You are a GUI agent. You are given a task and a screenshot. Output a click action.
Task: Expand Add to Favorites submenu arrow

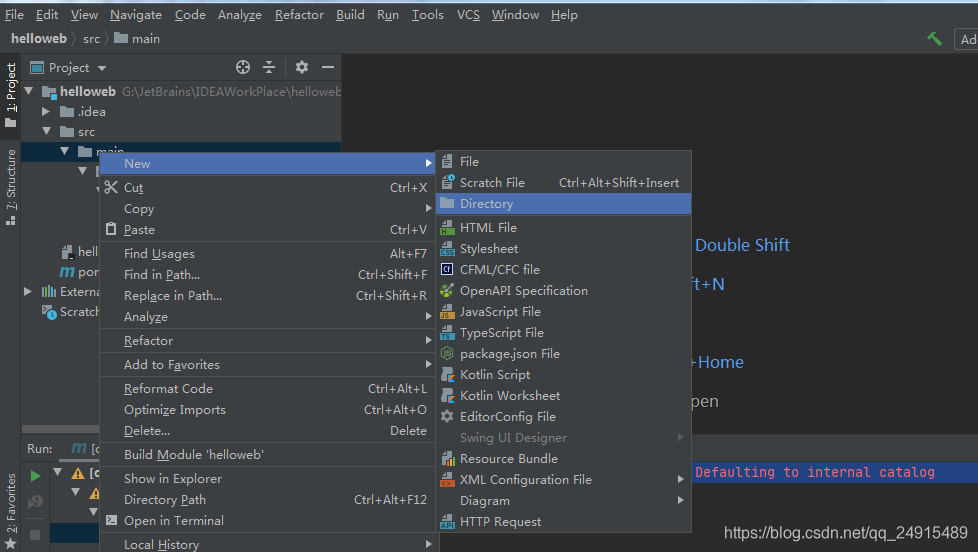point(428,364)
